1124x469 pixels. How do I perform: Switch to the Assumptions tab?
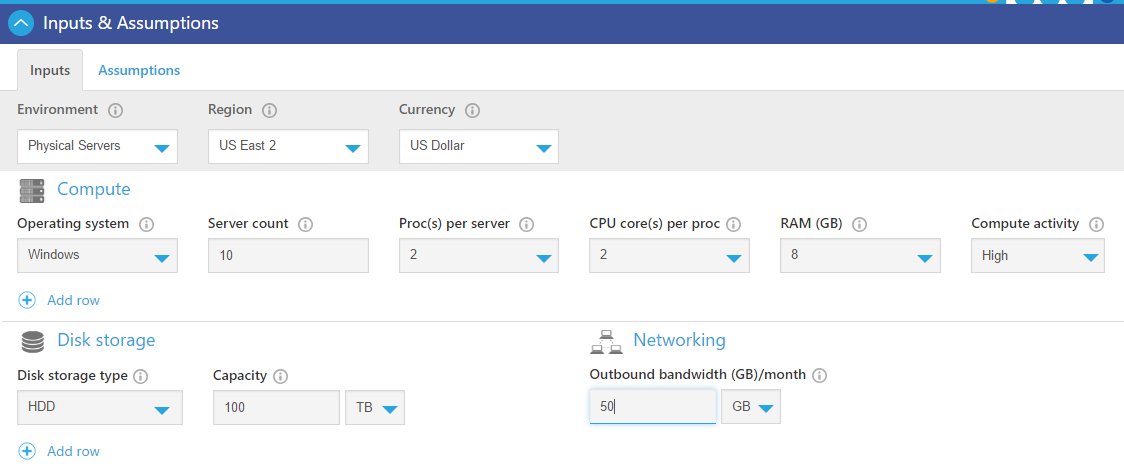point(139,70)
